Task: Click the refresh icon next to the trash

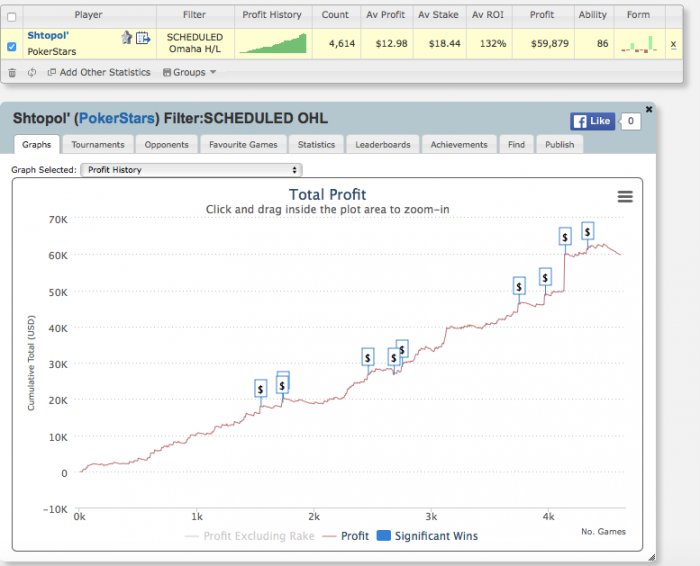Action: [32, 72]
